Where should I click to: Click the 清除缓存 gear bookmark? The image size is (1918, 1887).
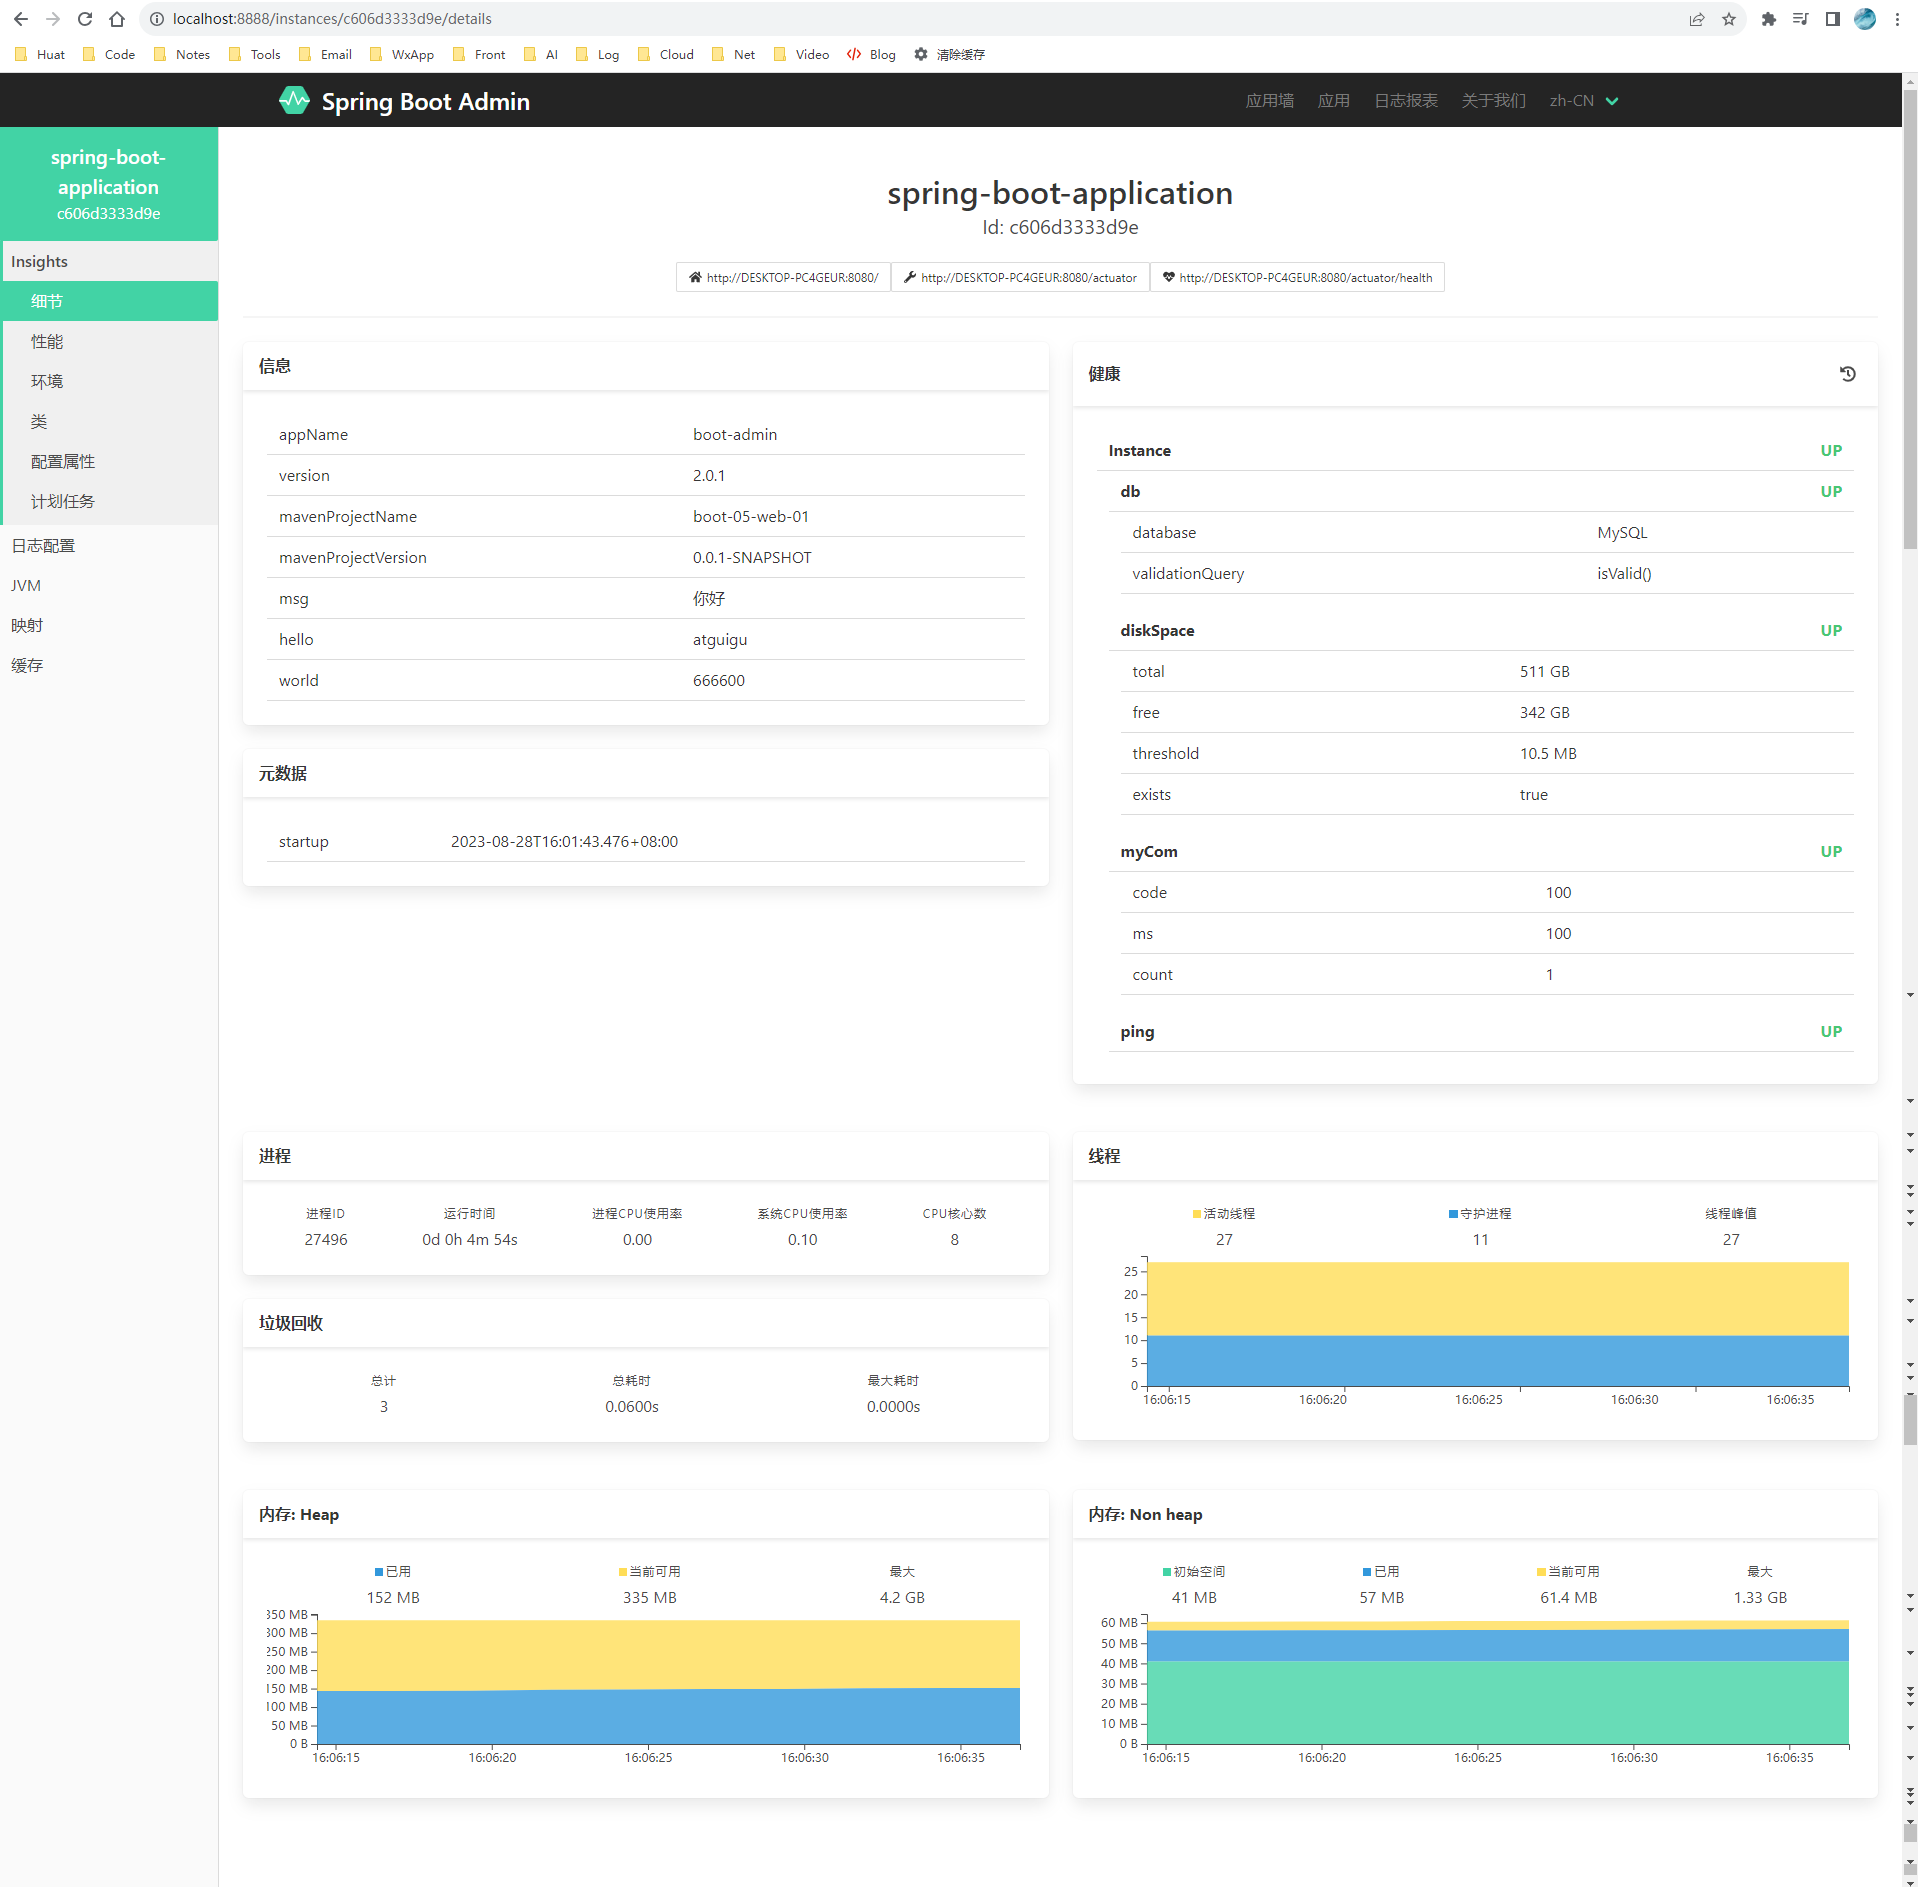[949, 55]
